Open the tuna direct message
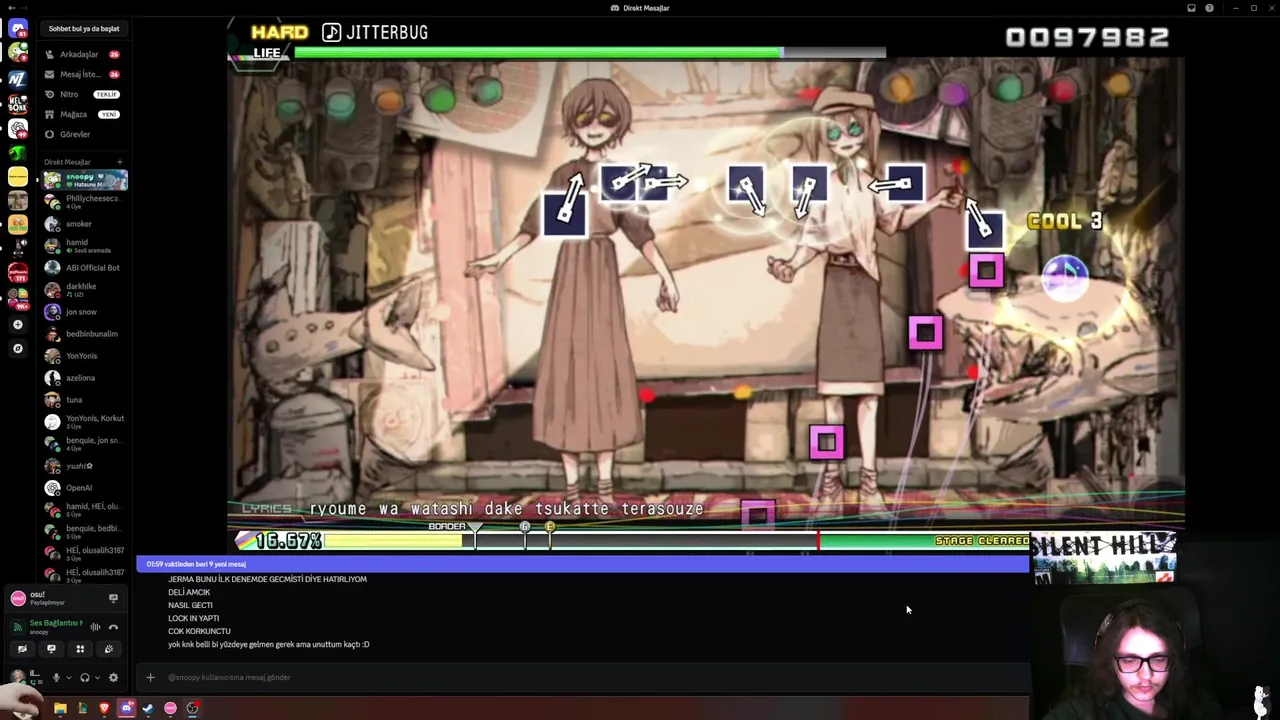This screenshot has width=1280, height=720. point(84,400)
